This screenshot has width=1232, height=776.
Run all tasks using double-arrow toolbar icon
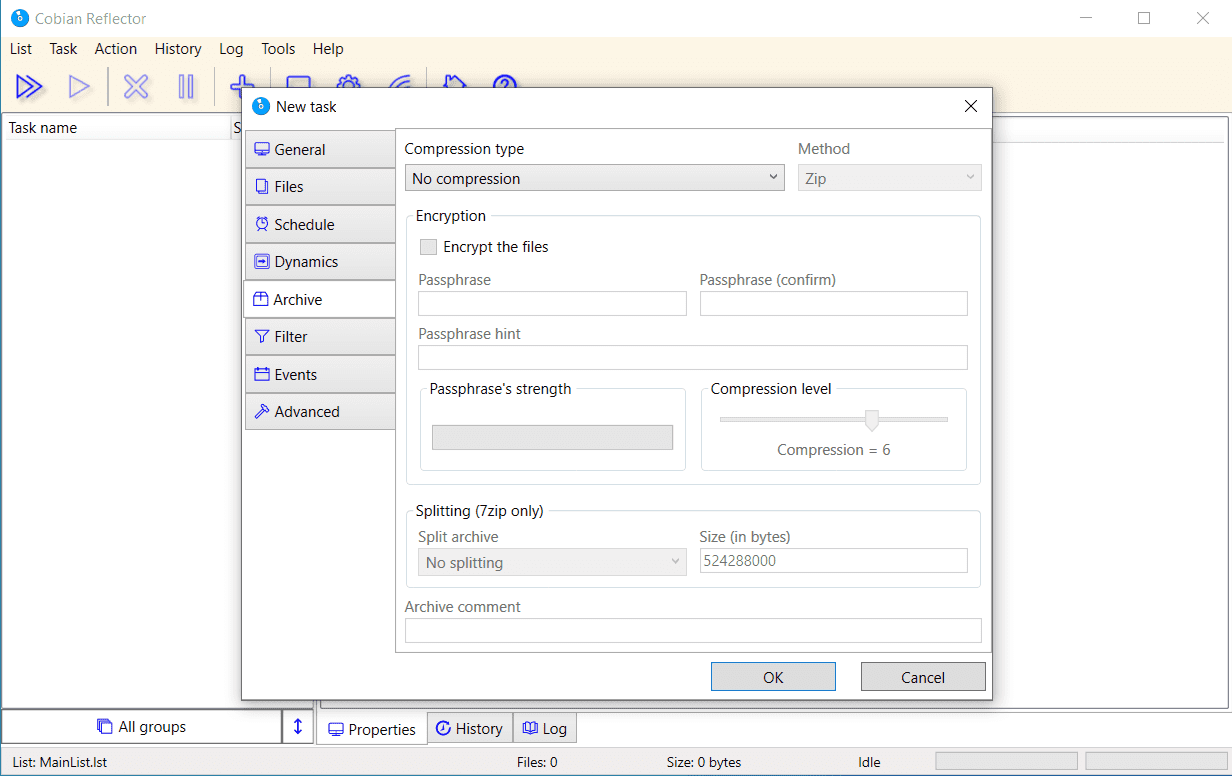(x=30, y=87)
